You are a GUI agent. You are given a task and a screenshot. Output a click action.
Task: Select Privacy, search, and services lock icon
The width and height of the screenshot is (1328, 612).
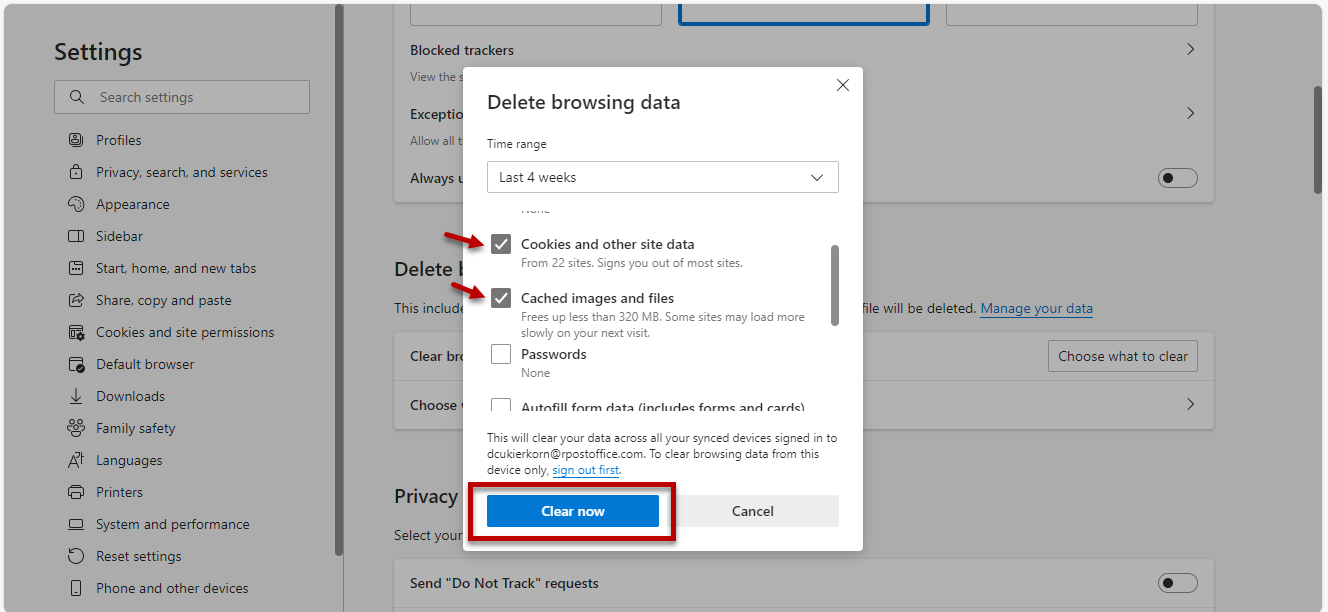point(76,172)
